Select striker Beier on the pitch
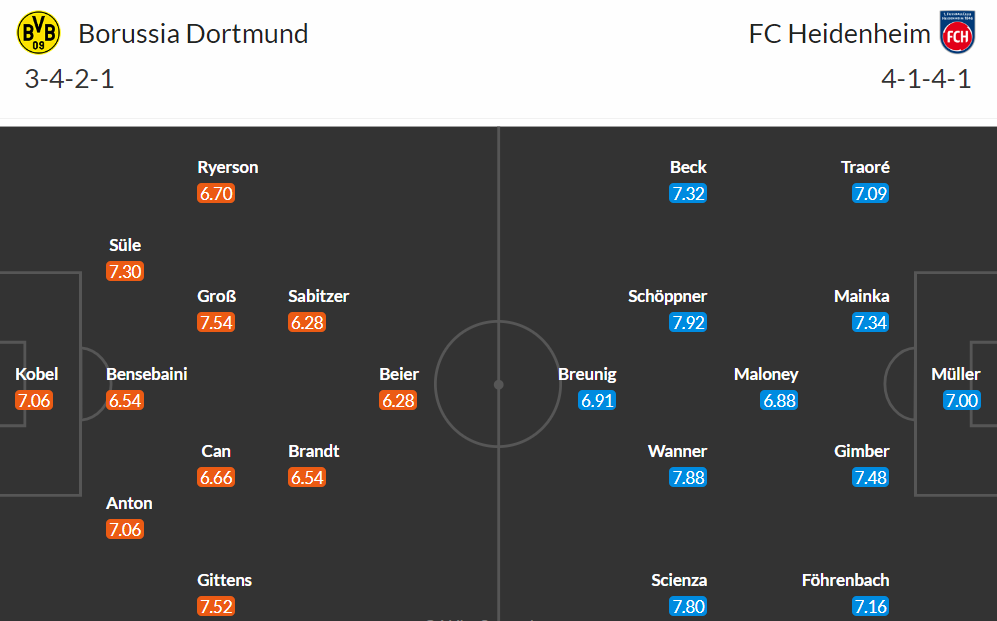The height and width of the screenshot is (621, 997). tap(399, 374)
